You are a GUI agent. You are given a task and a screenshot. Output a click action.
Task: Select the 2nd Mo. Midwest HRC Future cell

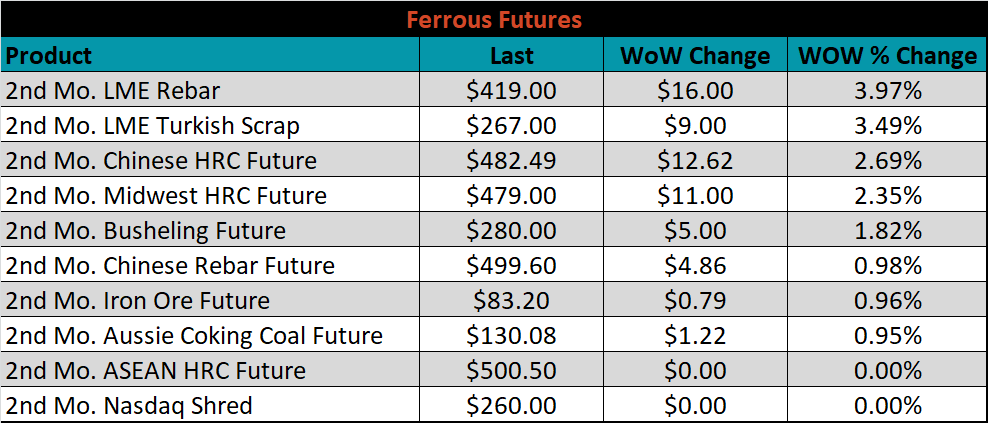[x=210, y=195]
